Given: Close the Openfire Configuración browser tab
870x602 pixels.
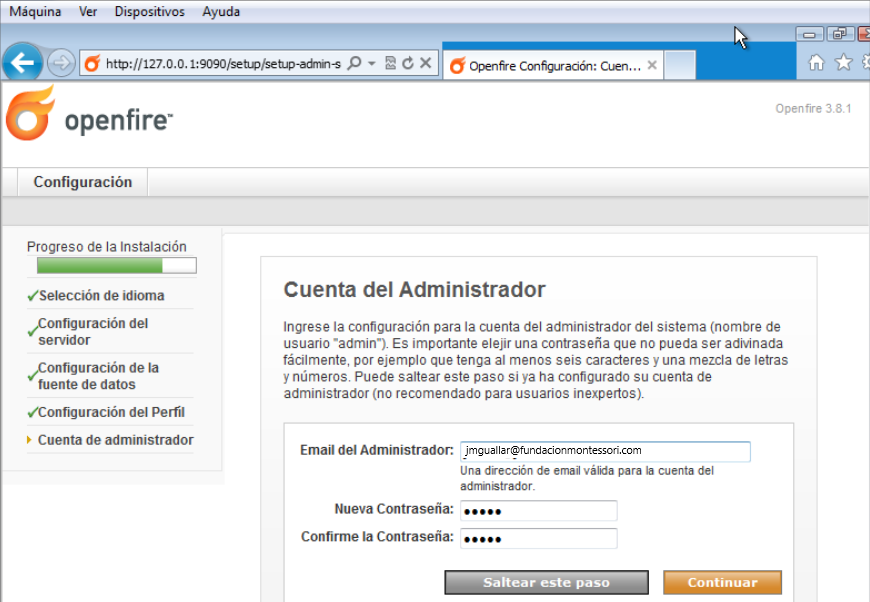Looking at the screenshot, I should 652,66.
